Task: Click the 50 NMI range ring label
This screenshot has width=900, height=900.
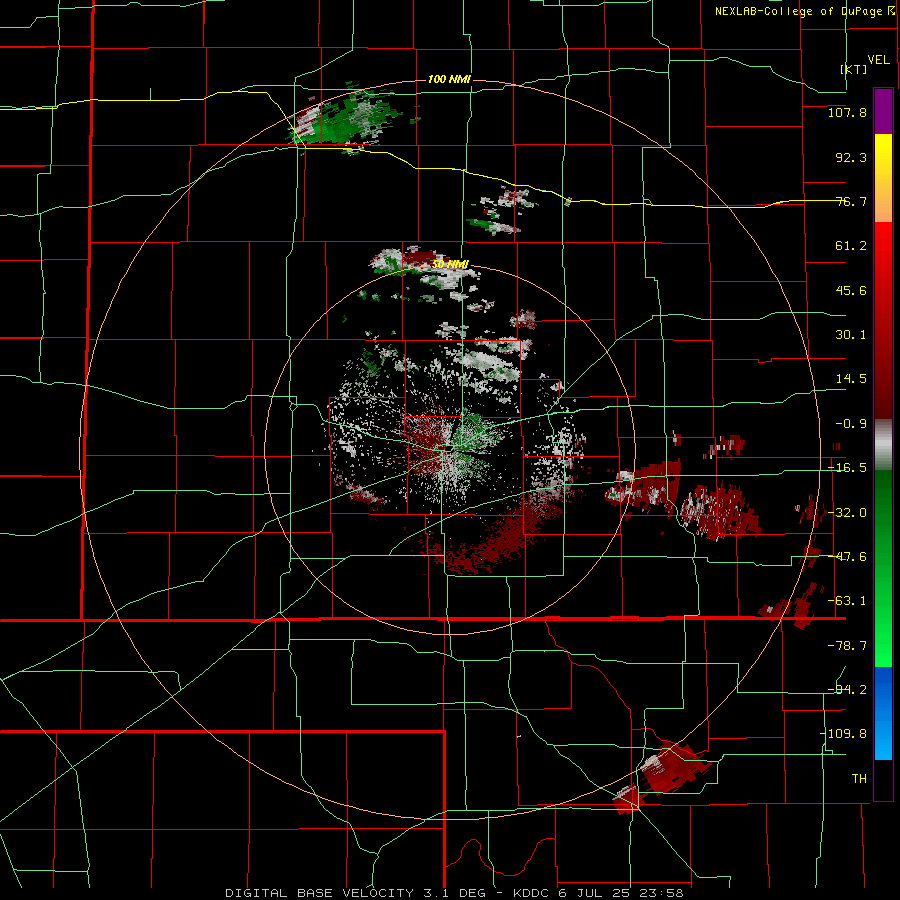Action: 450,265
